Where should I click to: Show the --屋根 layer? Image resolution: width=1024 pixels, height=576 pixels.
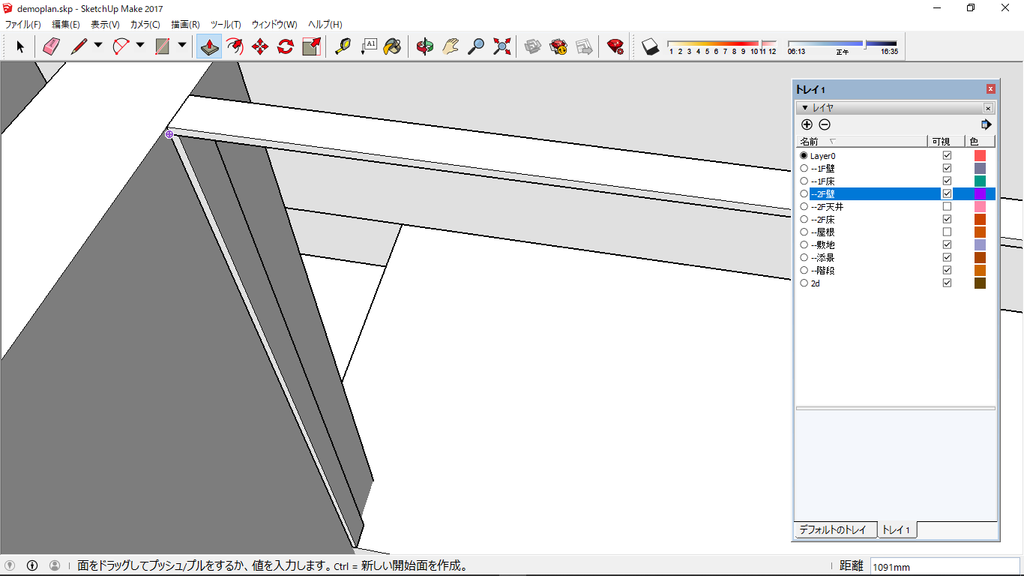click(947, 232)
